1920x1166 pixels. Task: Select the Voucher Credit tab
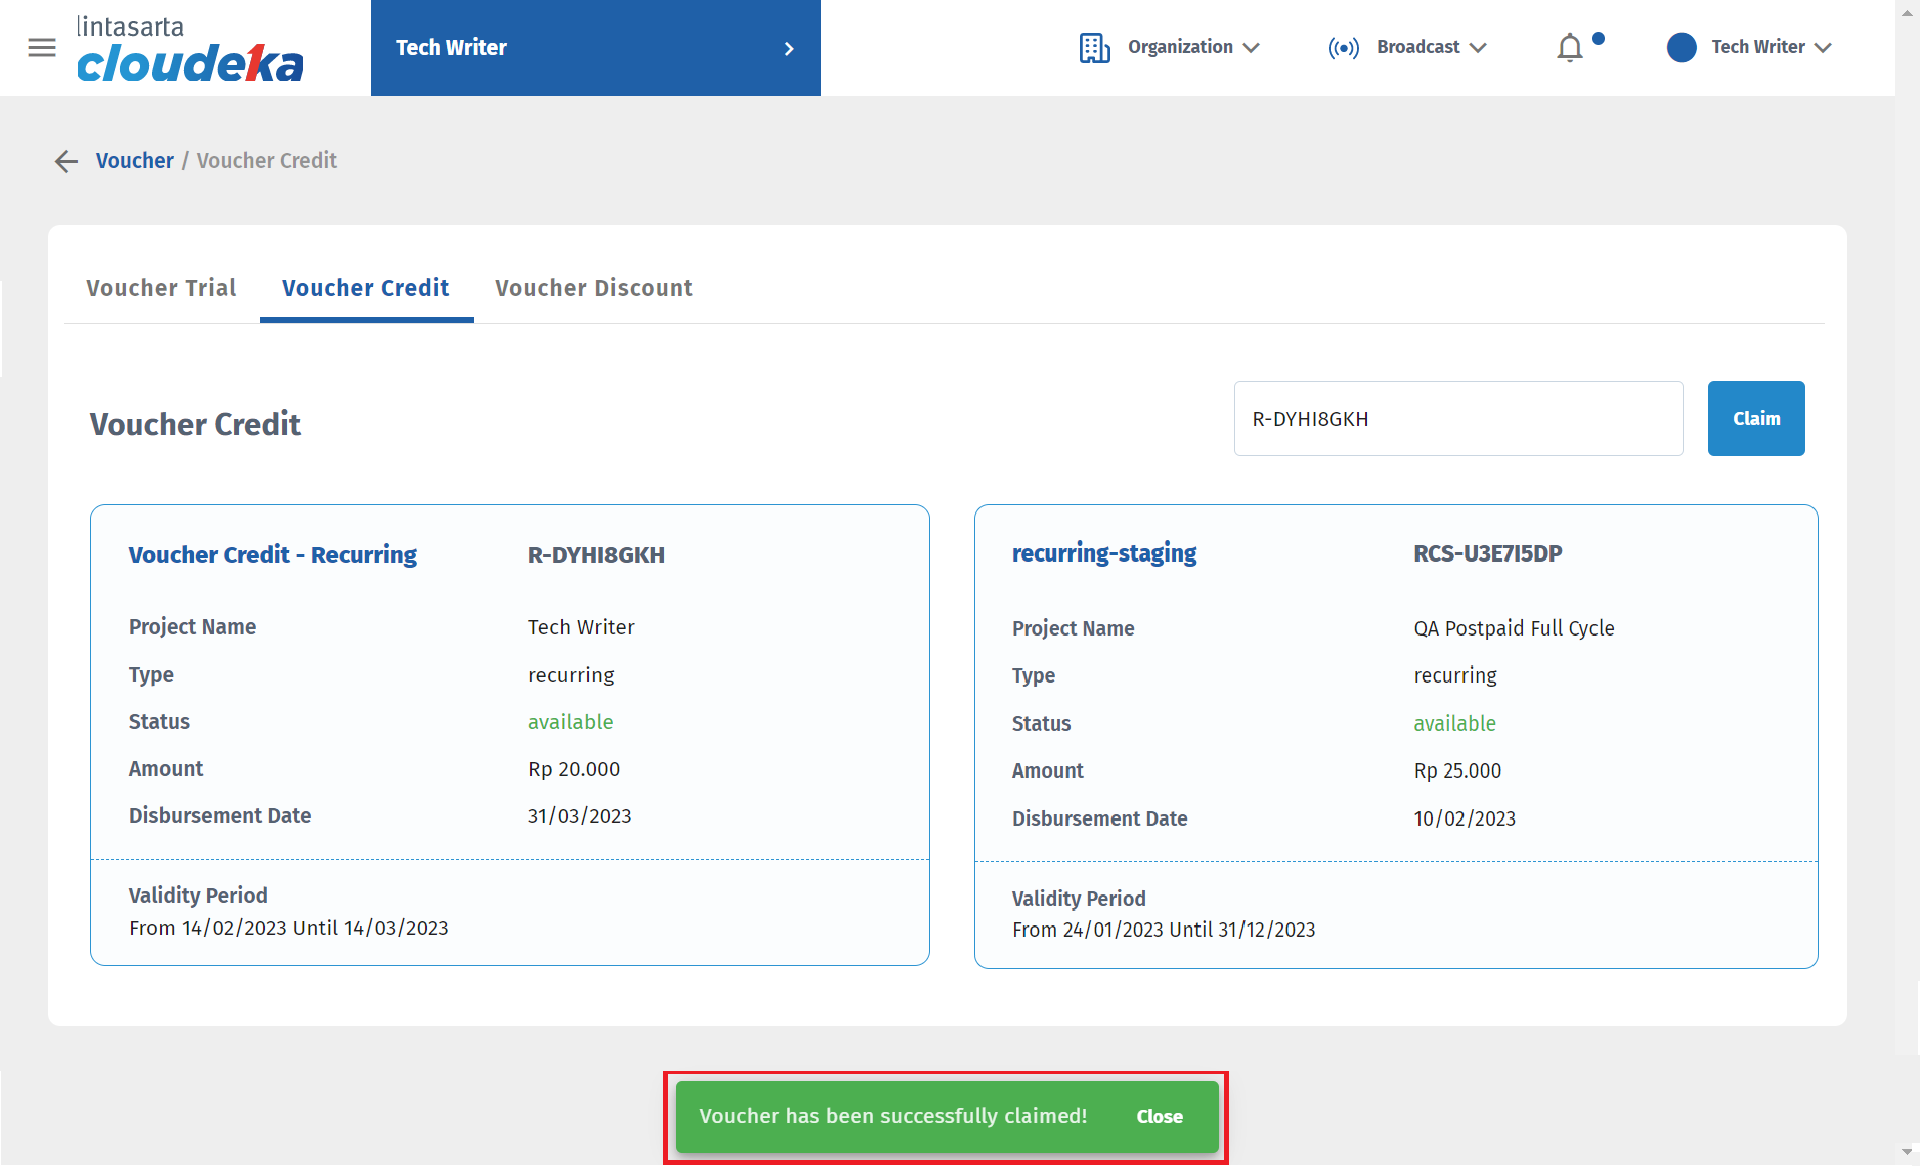coord(366,288)
